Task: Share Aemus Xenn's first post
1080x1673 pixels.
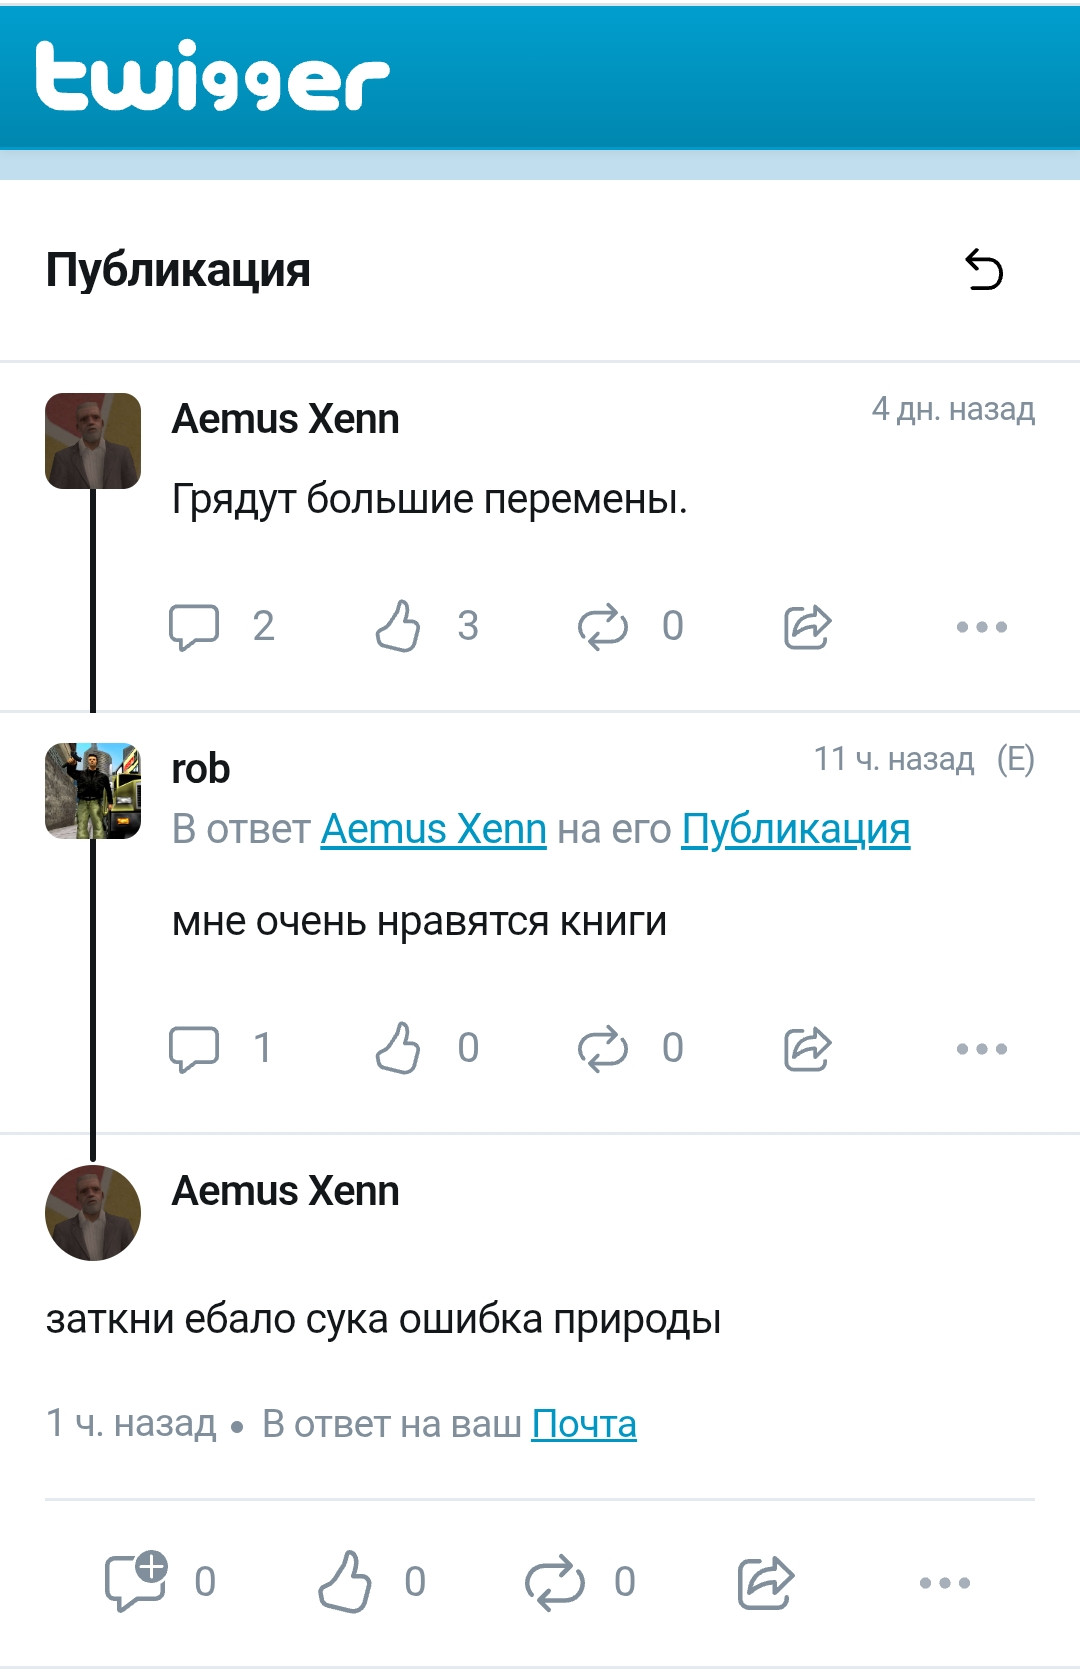Action: (807, 627)
